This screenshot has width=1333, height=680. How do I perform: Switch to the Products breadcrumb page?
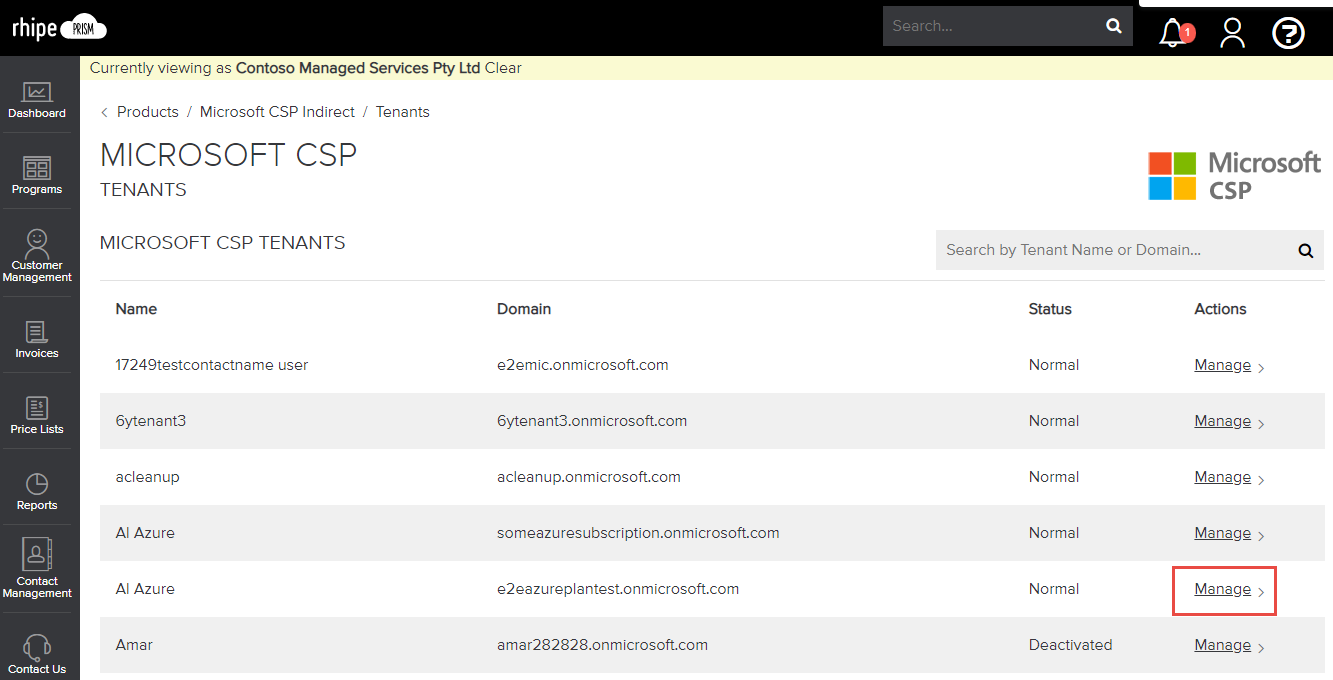pyautogui.click(x=147, y=111)
